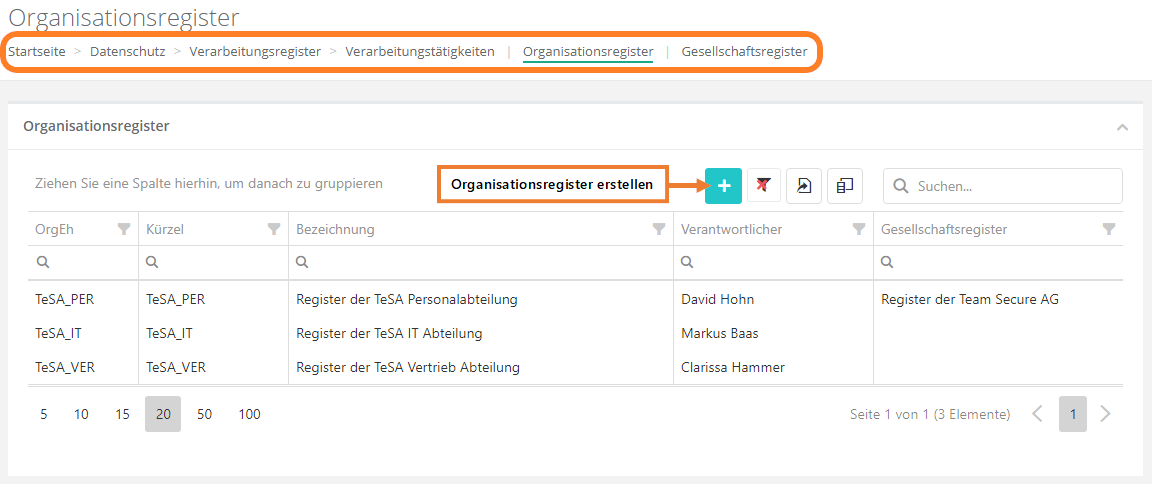
Task: Open filter for Gesellschaftsregister column
Action: pos(1108,229)
